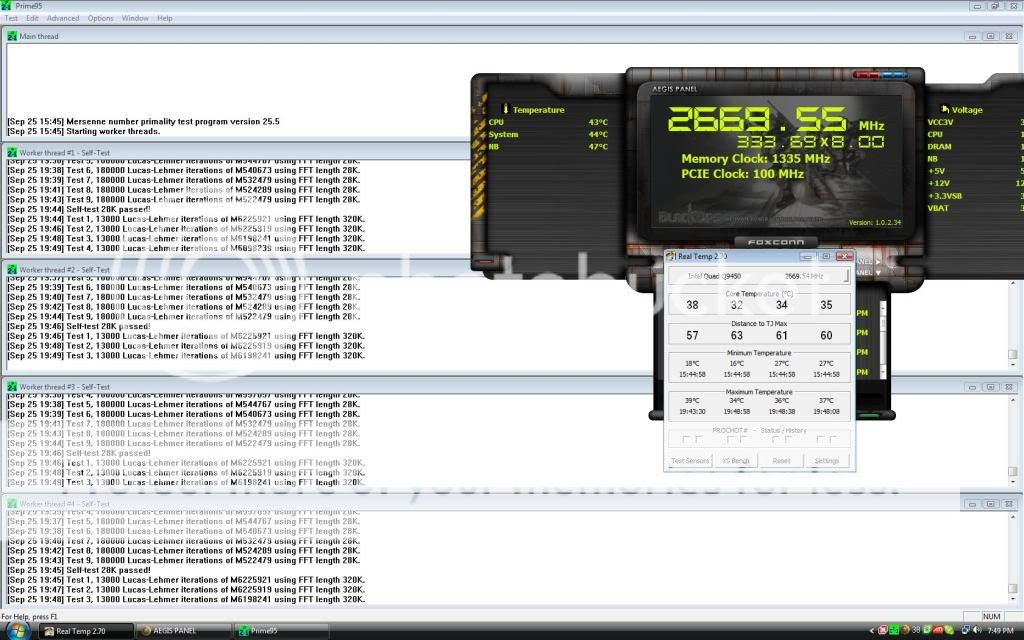Image resolution: width=1024 pixels, height=640 pixels.
Task: Click the Worker thread #2 window icon
Action: click(12, 269)
